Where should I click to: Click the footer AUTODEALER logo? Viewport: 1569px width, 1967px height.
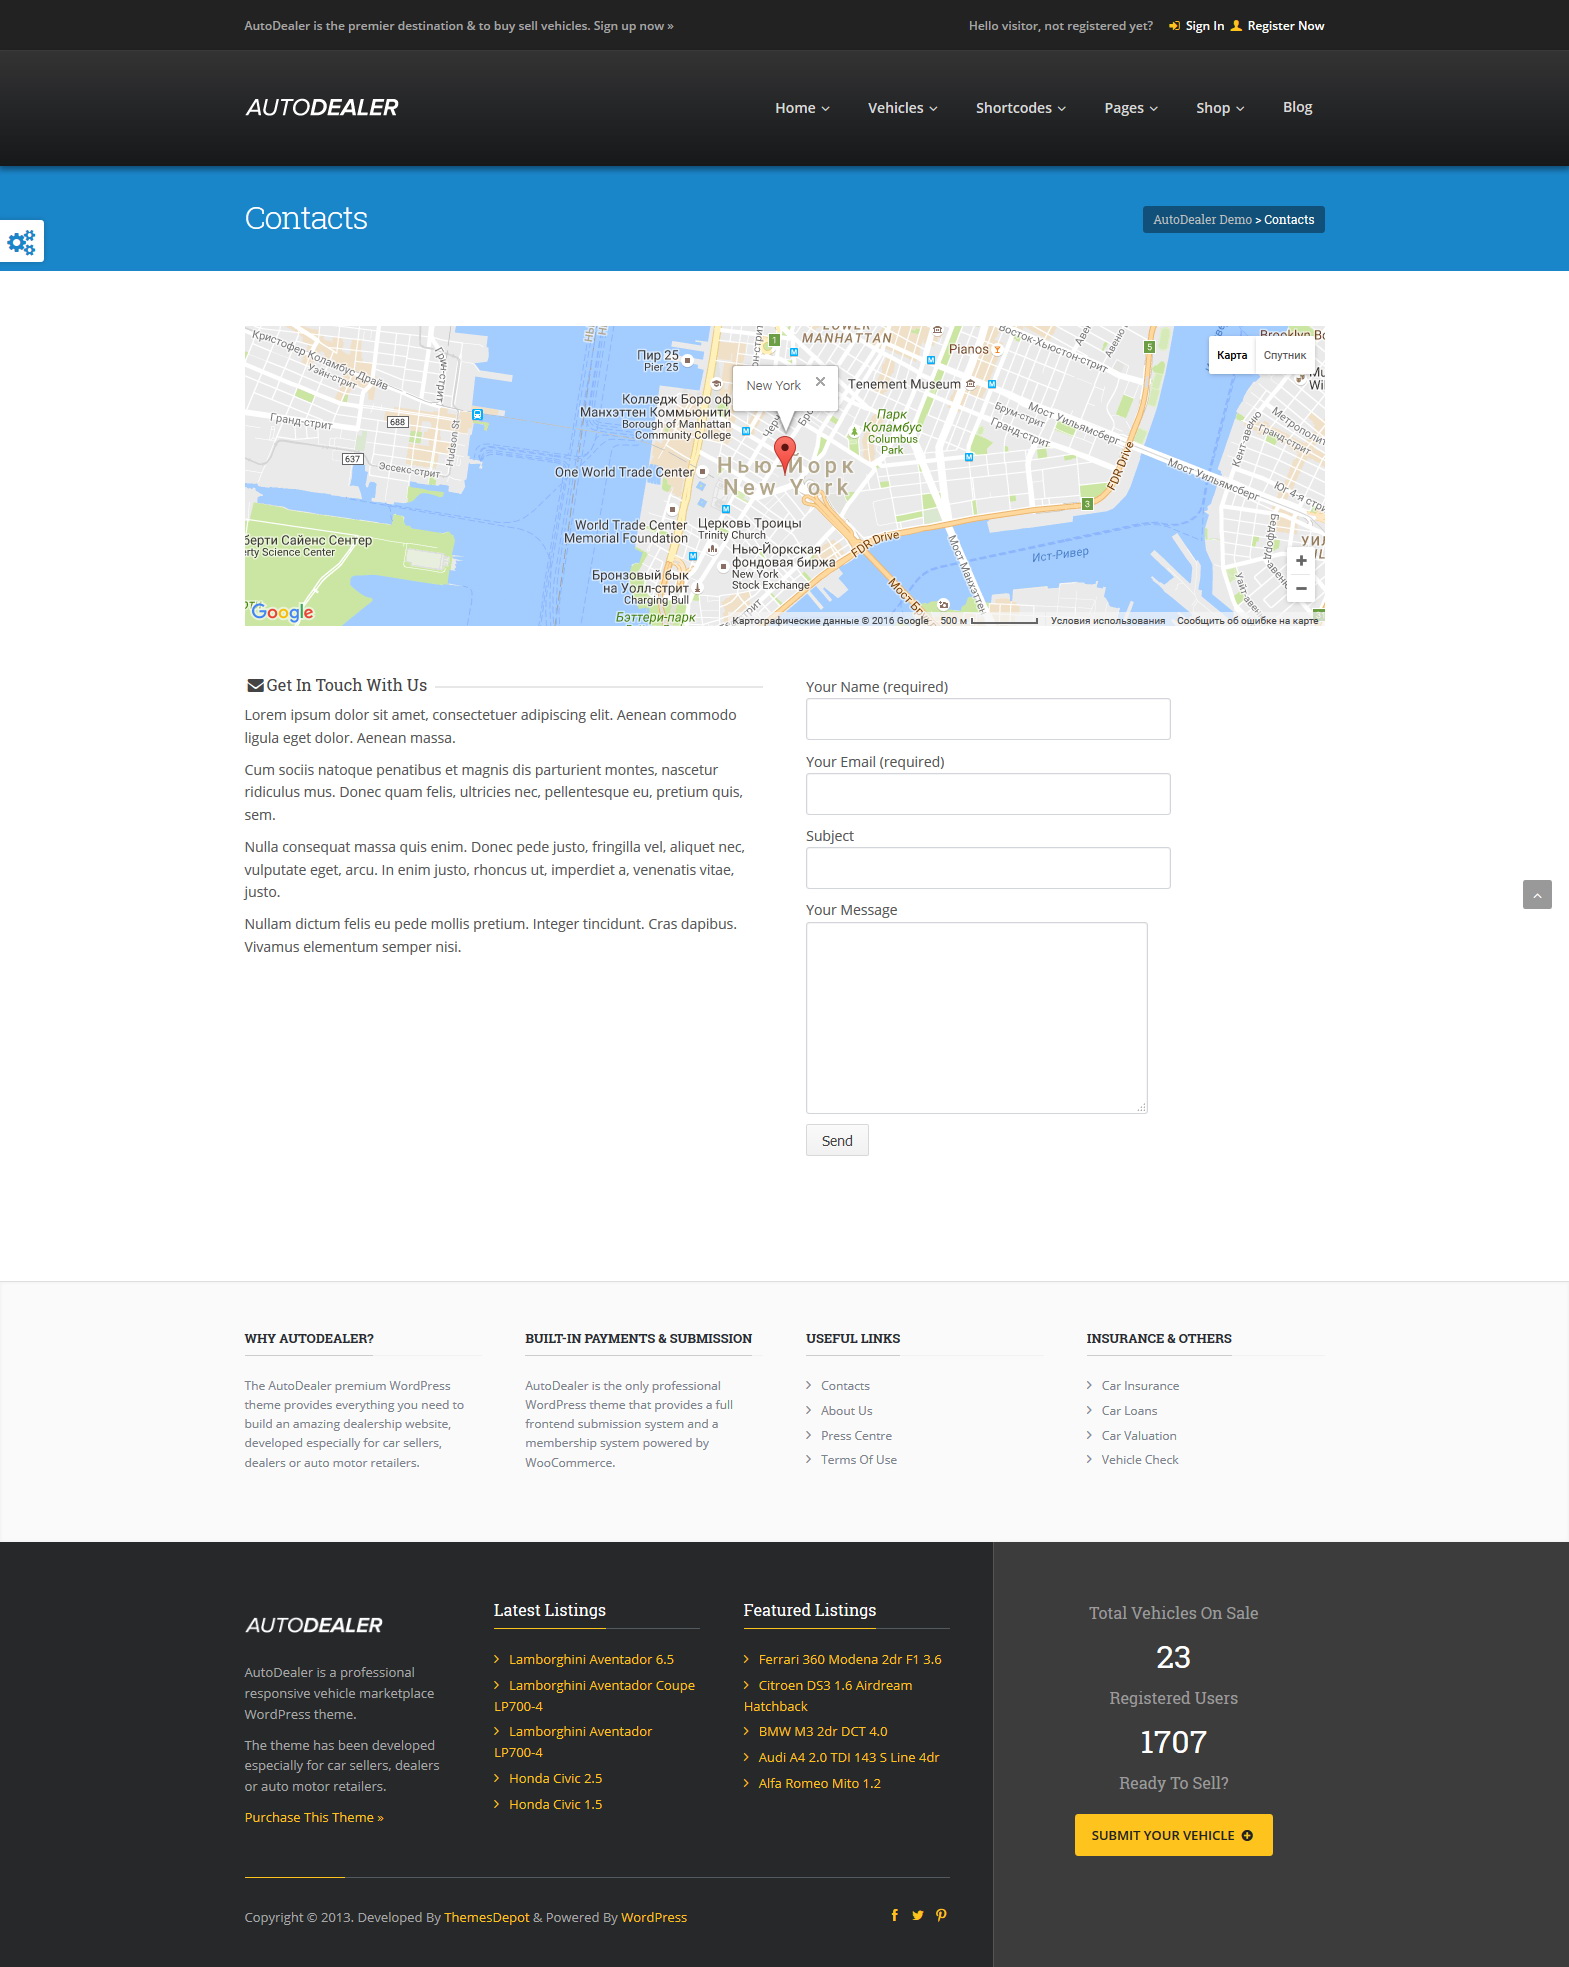tap(314, 1625)
